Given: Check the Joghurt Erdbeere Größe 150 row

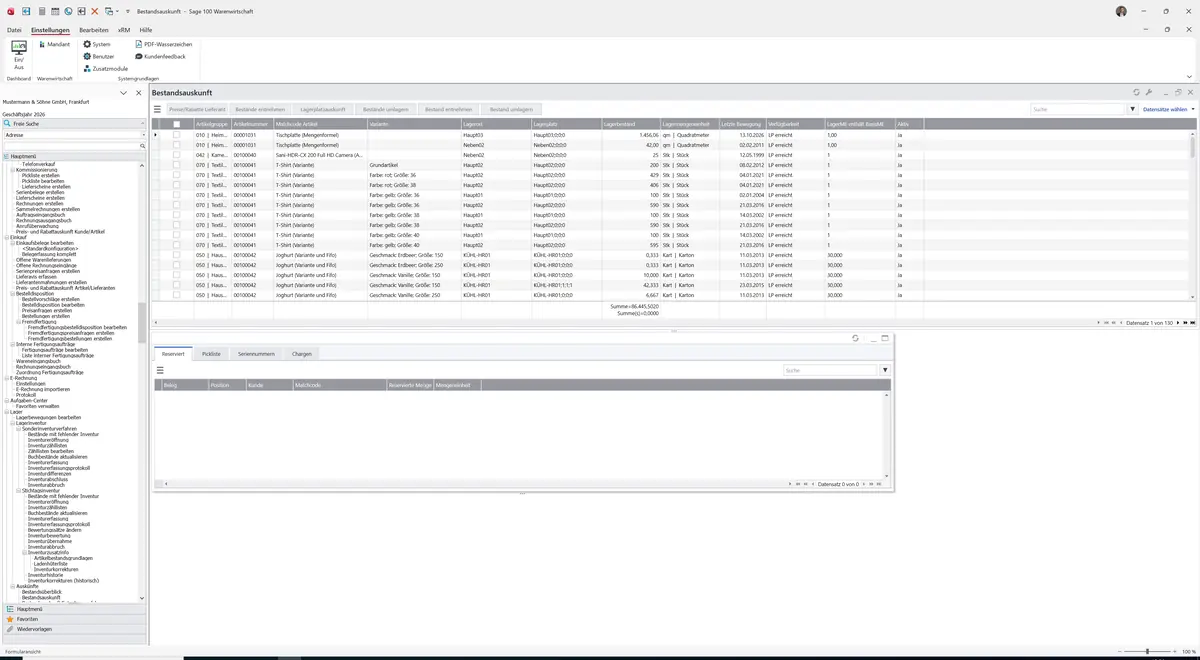Looking at the screenshot, I should pos(177,255).
